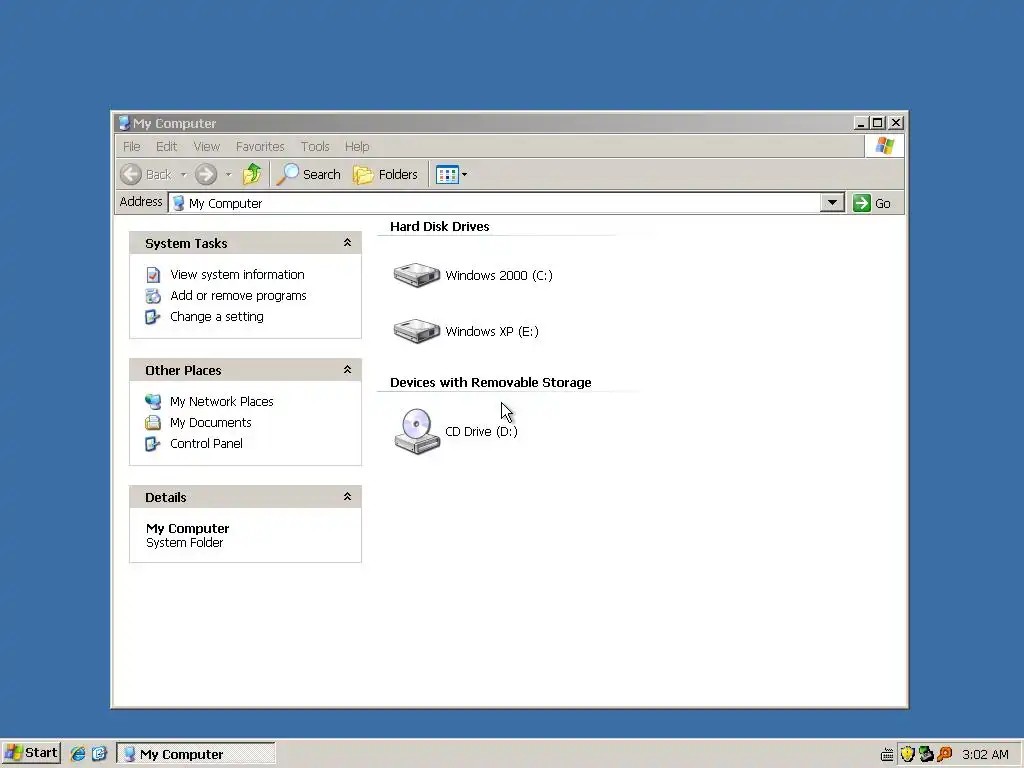1024x768 pixels.
Task: Open the Favorites menu
Action: 260,146
